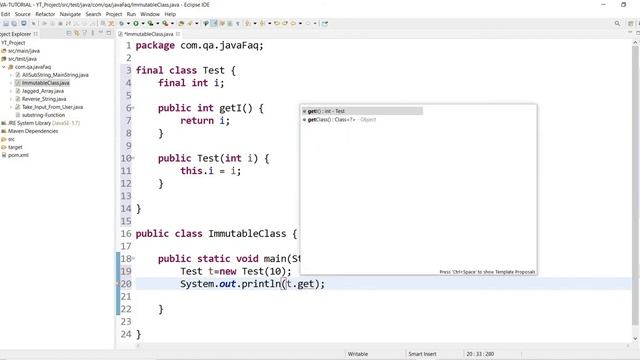Click the Debug bug icon in the toolbar

pyautogui.click(x=121, y=23)
